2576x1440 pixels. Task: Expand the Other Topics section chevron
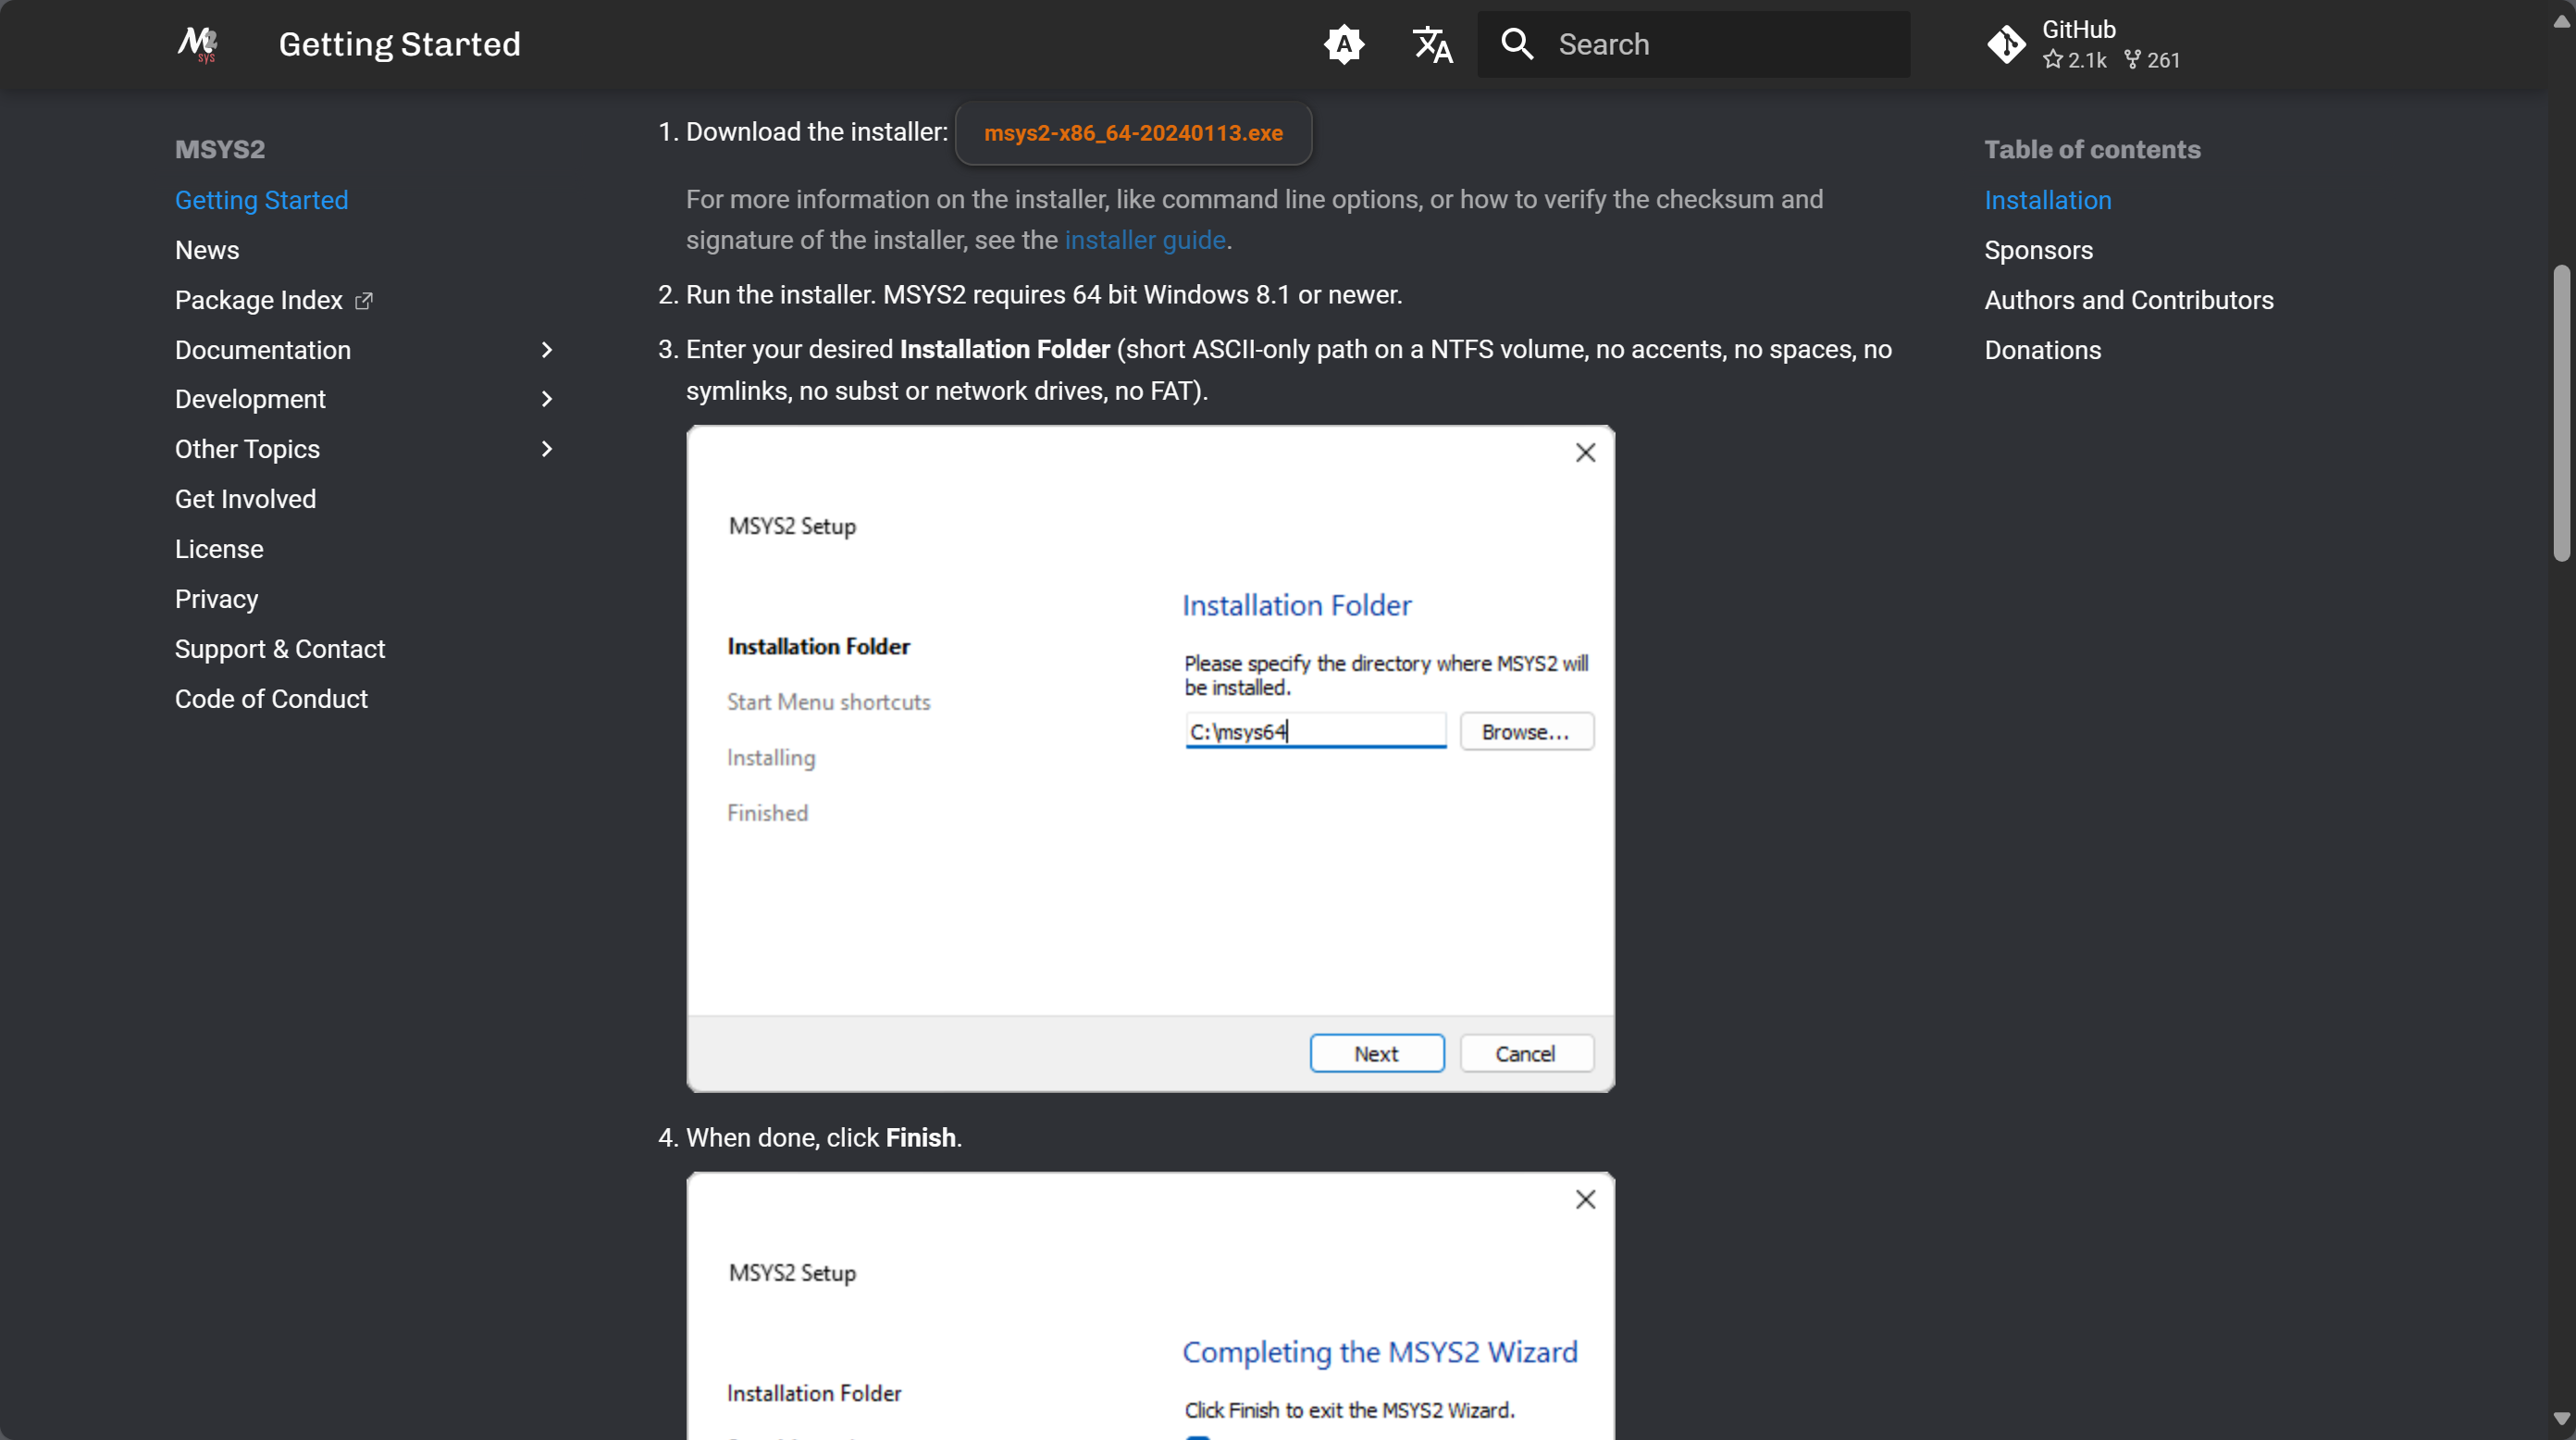click(x=546, y=449)
